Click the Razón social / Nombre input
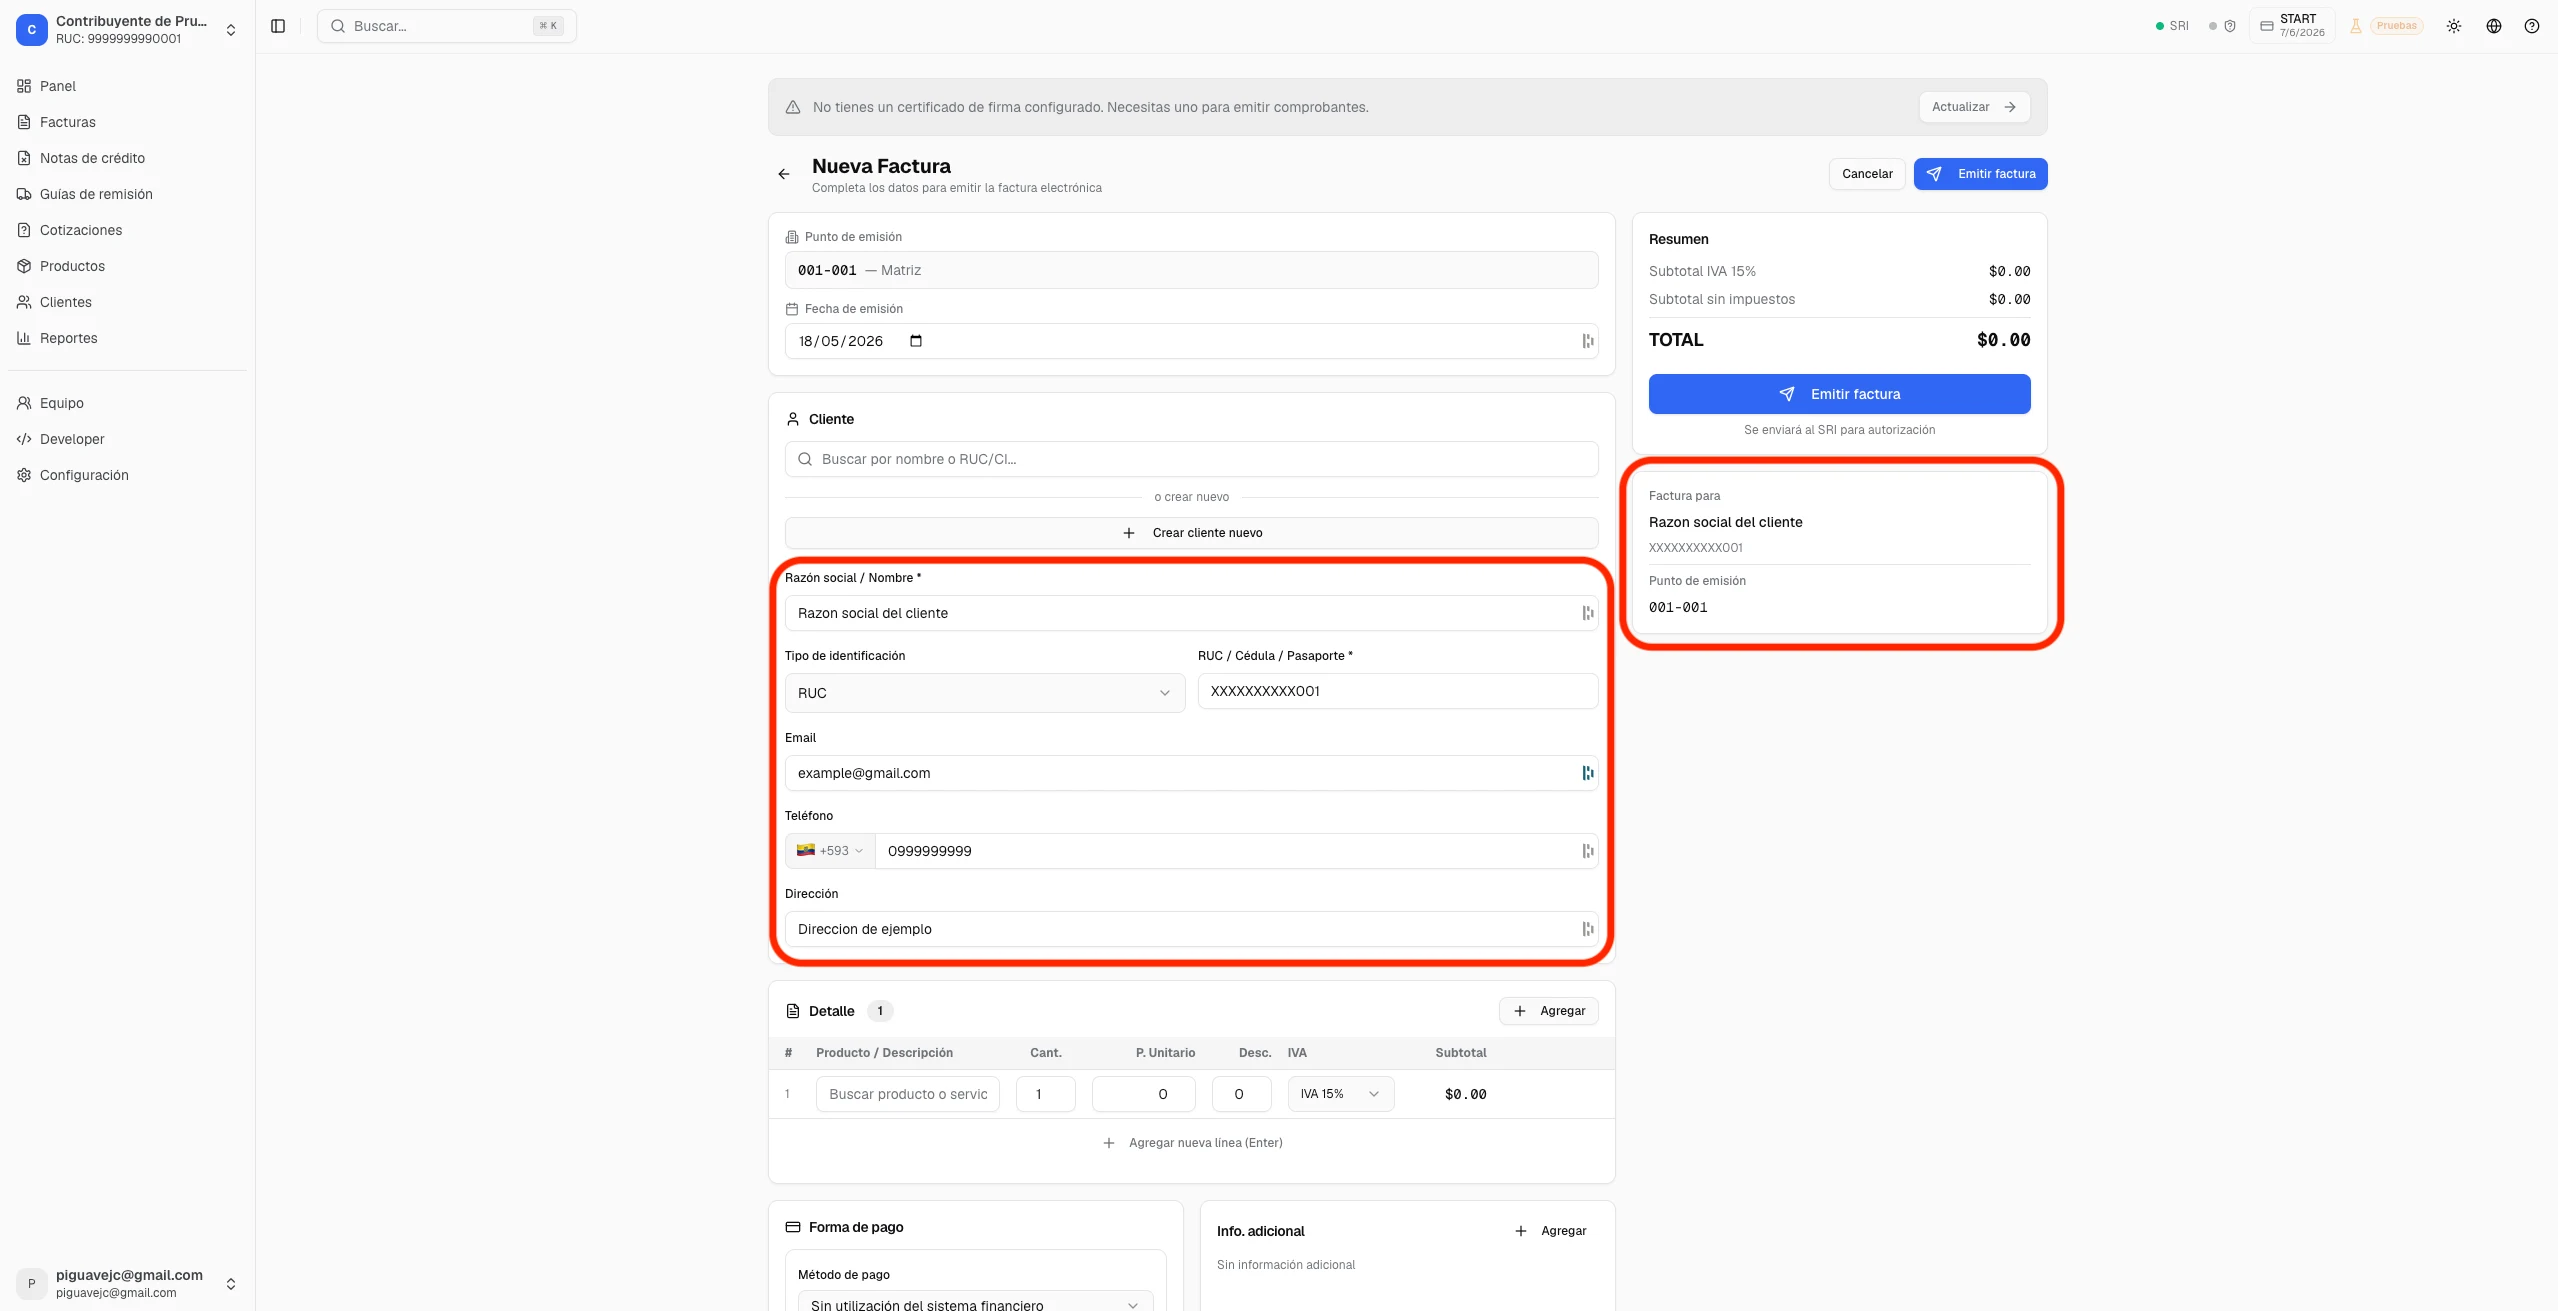The height and width of the screenshot is (1311, 2558). click(1191, 613)
